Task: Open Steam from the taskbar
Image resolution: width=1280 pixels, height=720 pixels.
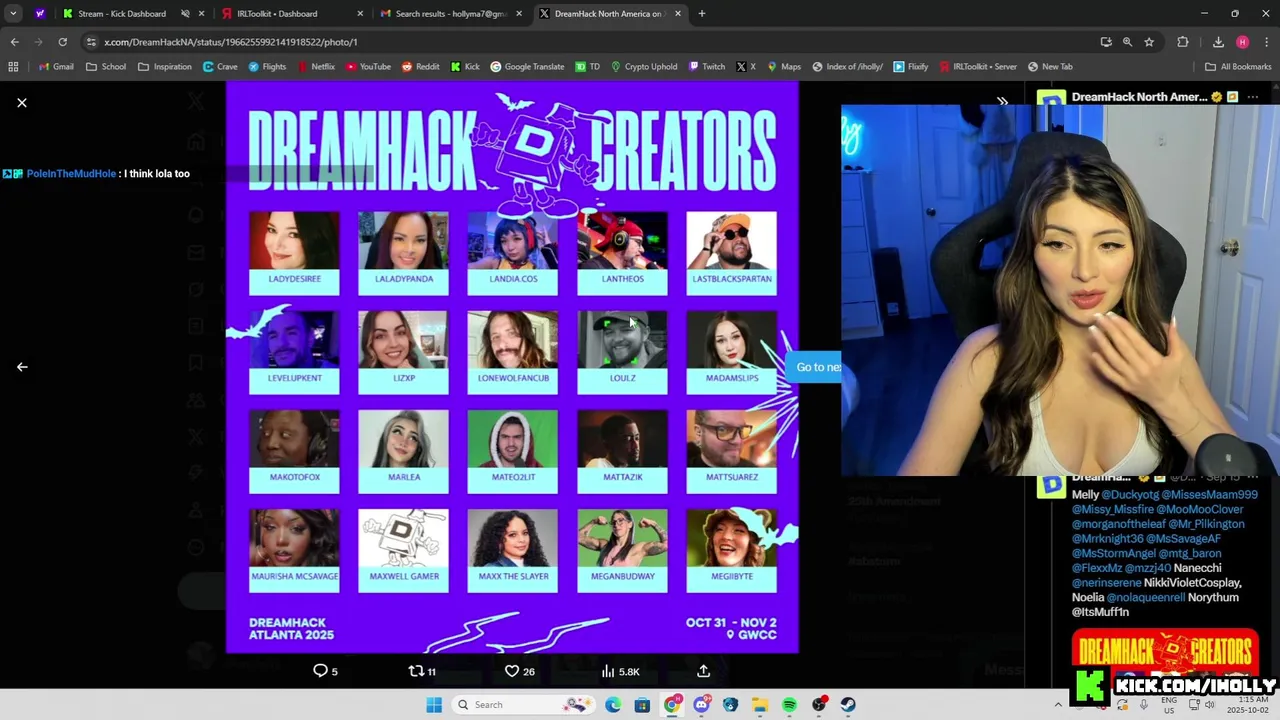Action: [x=848, y=705]
